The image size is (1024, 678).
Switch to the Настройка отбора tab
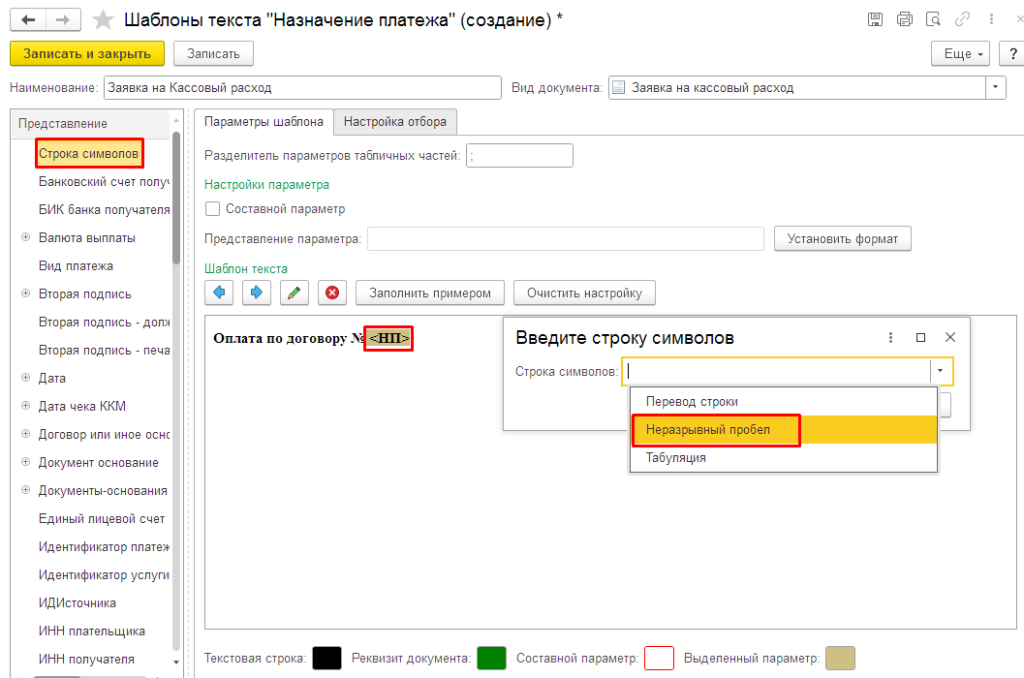[395, 122]
